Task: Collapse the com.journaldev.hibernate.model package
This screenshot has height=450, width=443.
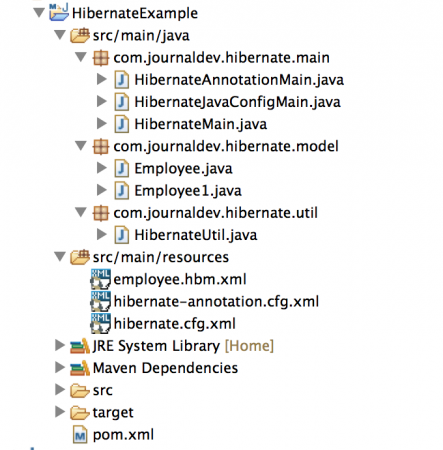Action: click(81, 146)
